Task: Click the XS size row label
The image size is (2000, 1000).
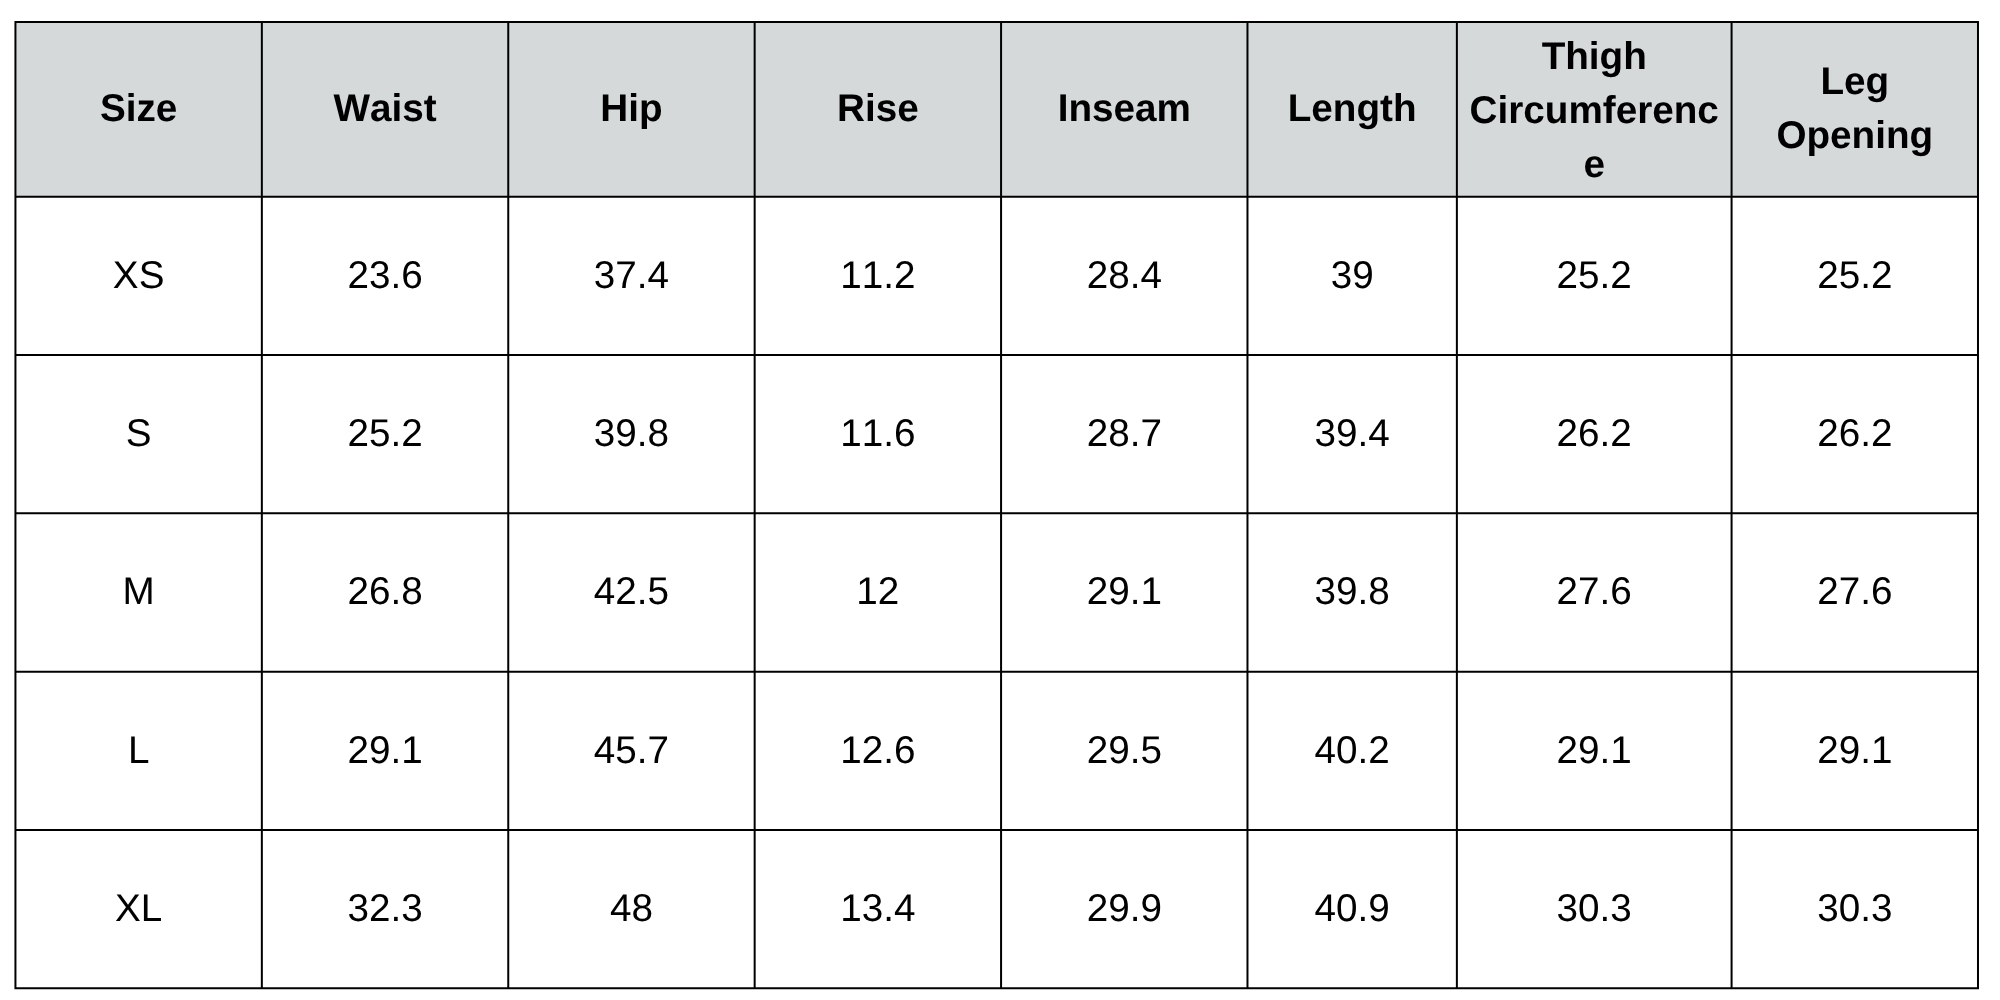Action: coord(138,275)
